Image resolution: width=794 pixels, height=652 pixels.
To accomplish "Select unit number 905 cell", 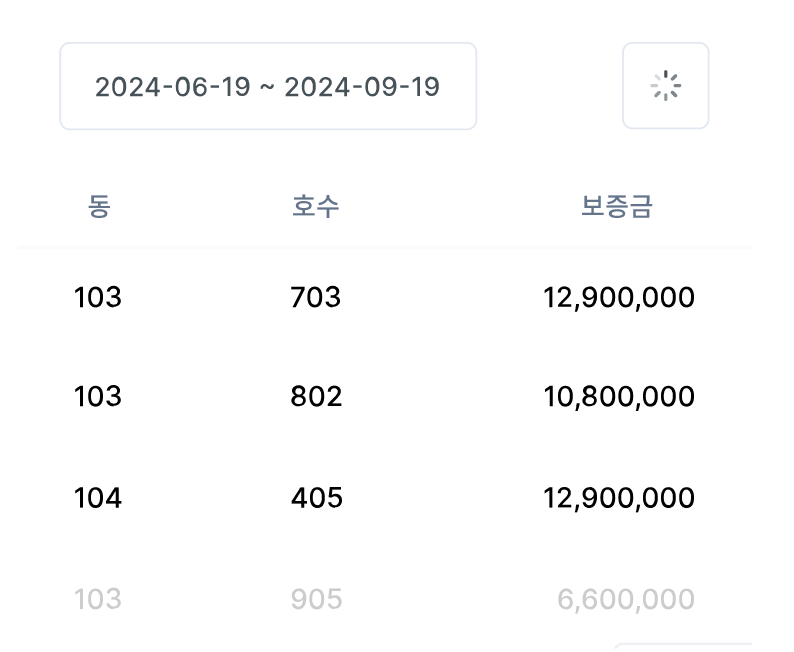I will point(316,599).
